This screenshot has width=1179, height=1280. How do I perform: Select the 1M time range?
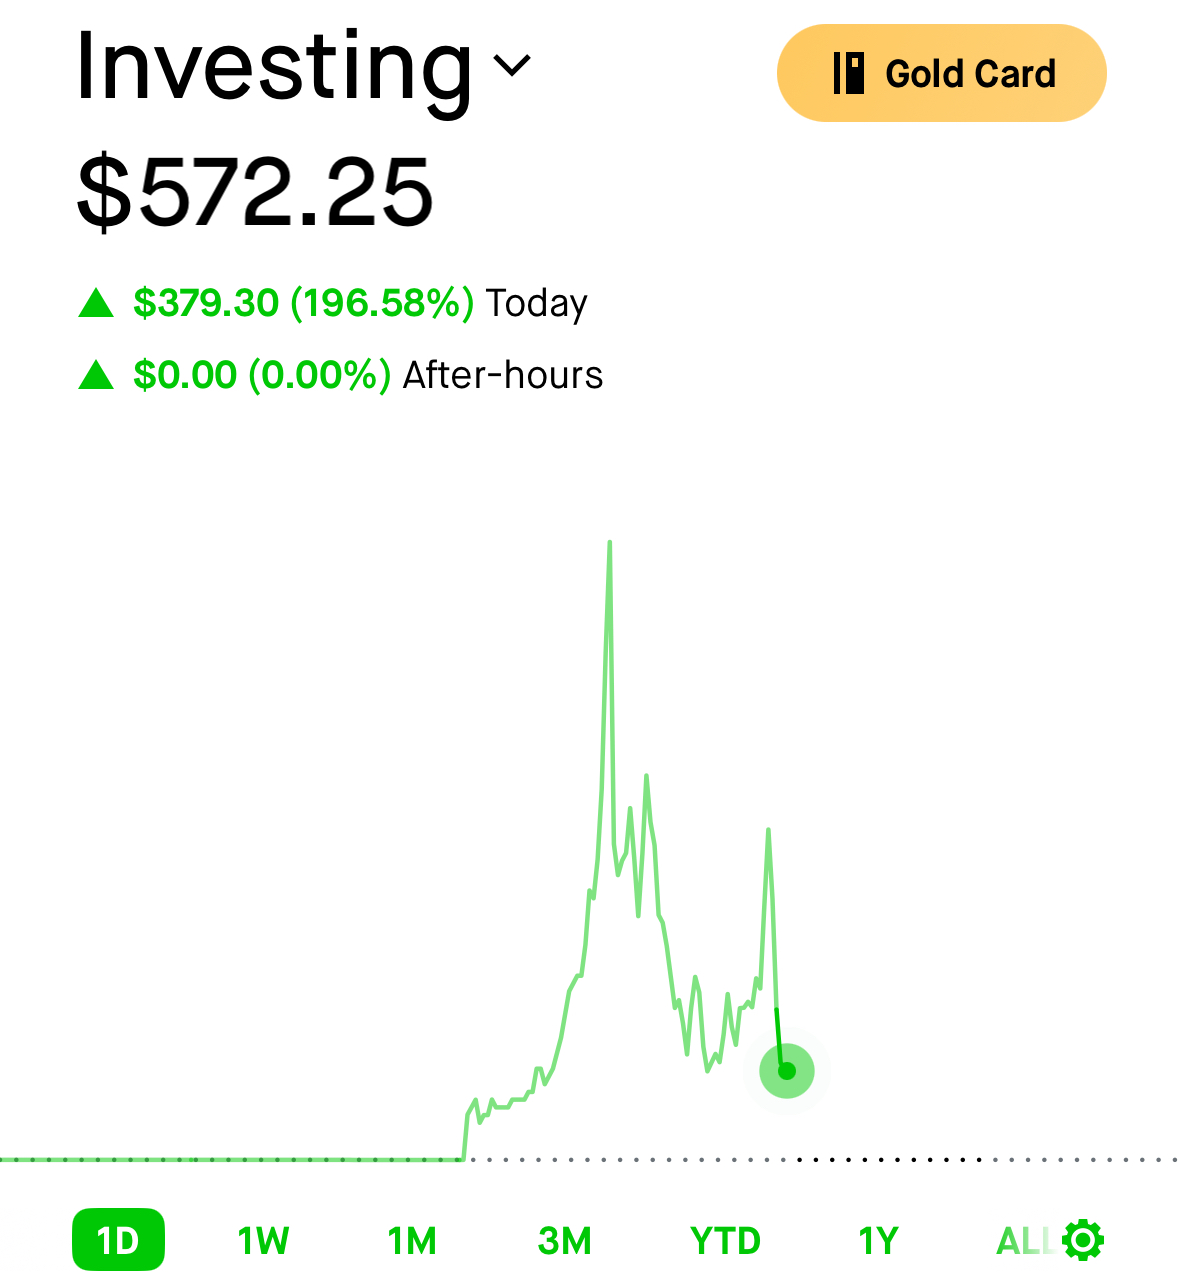412,1241
